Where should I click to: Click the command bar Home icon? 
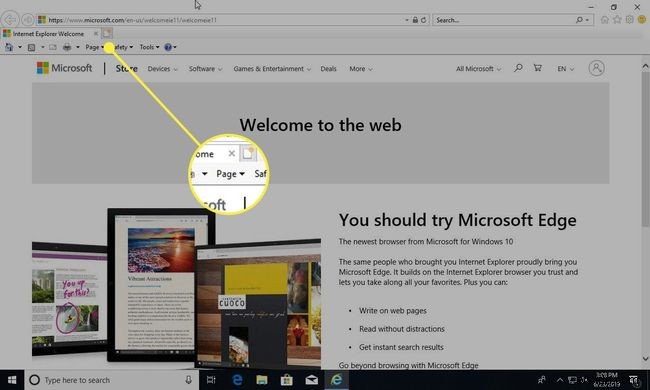tap(9, 47)
